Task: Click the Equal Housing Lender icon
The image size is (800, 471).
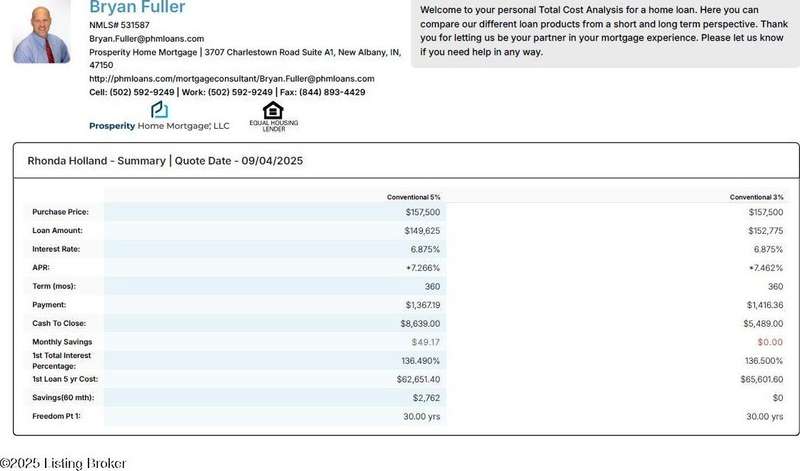Action: 273,115
